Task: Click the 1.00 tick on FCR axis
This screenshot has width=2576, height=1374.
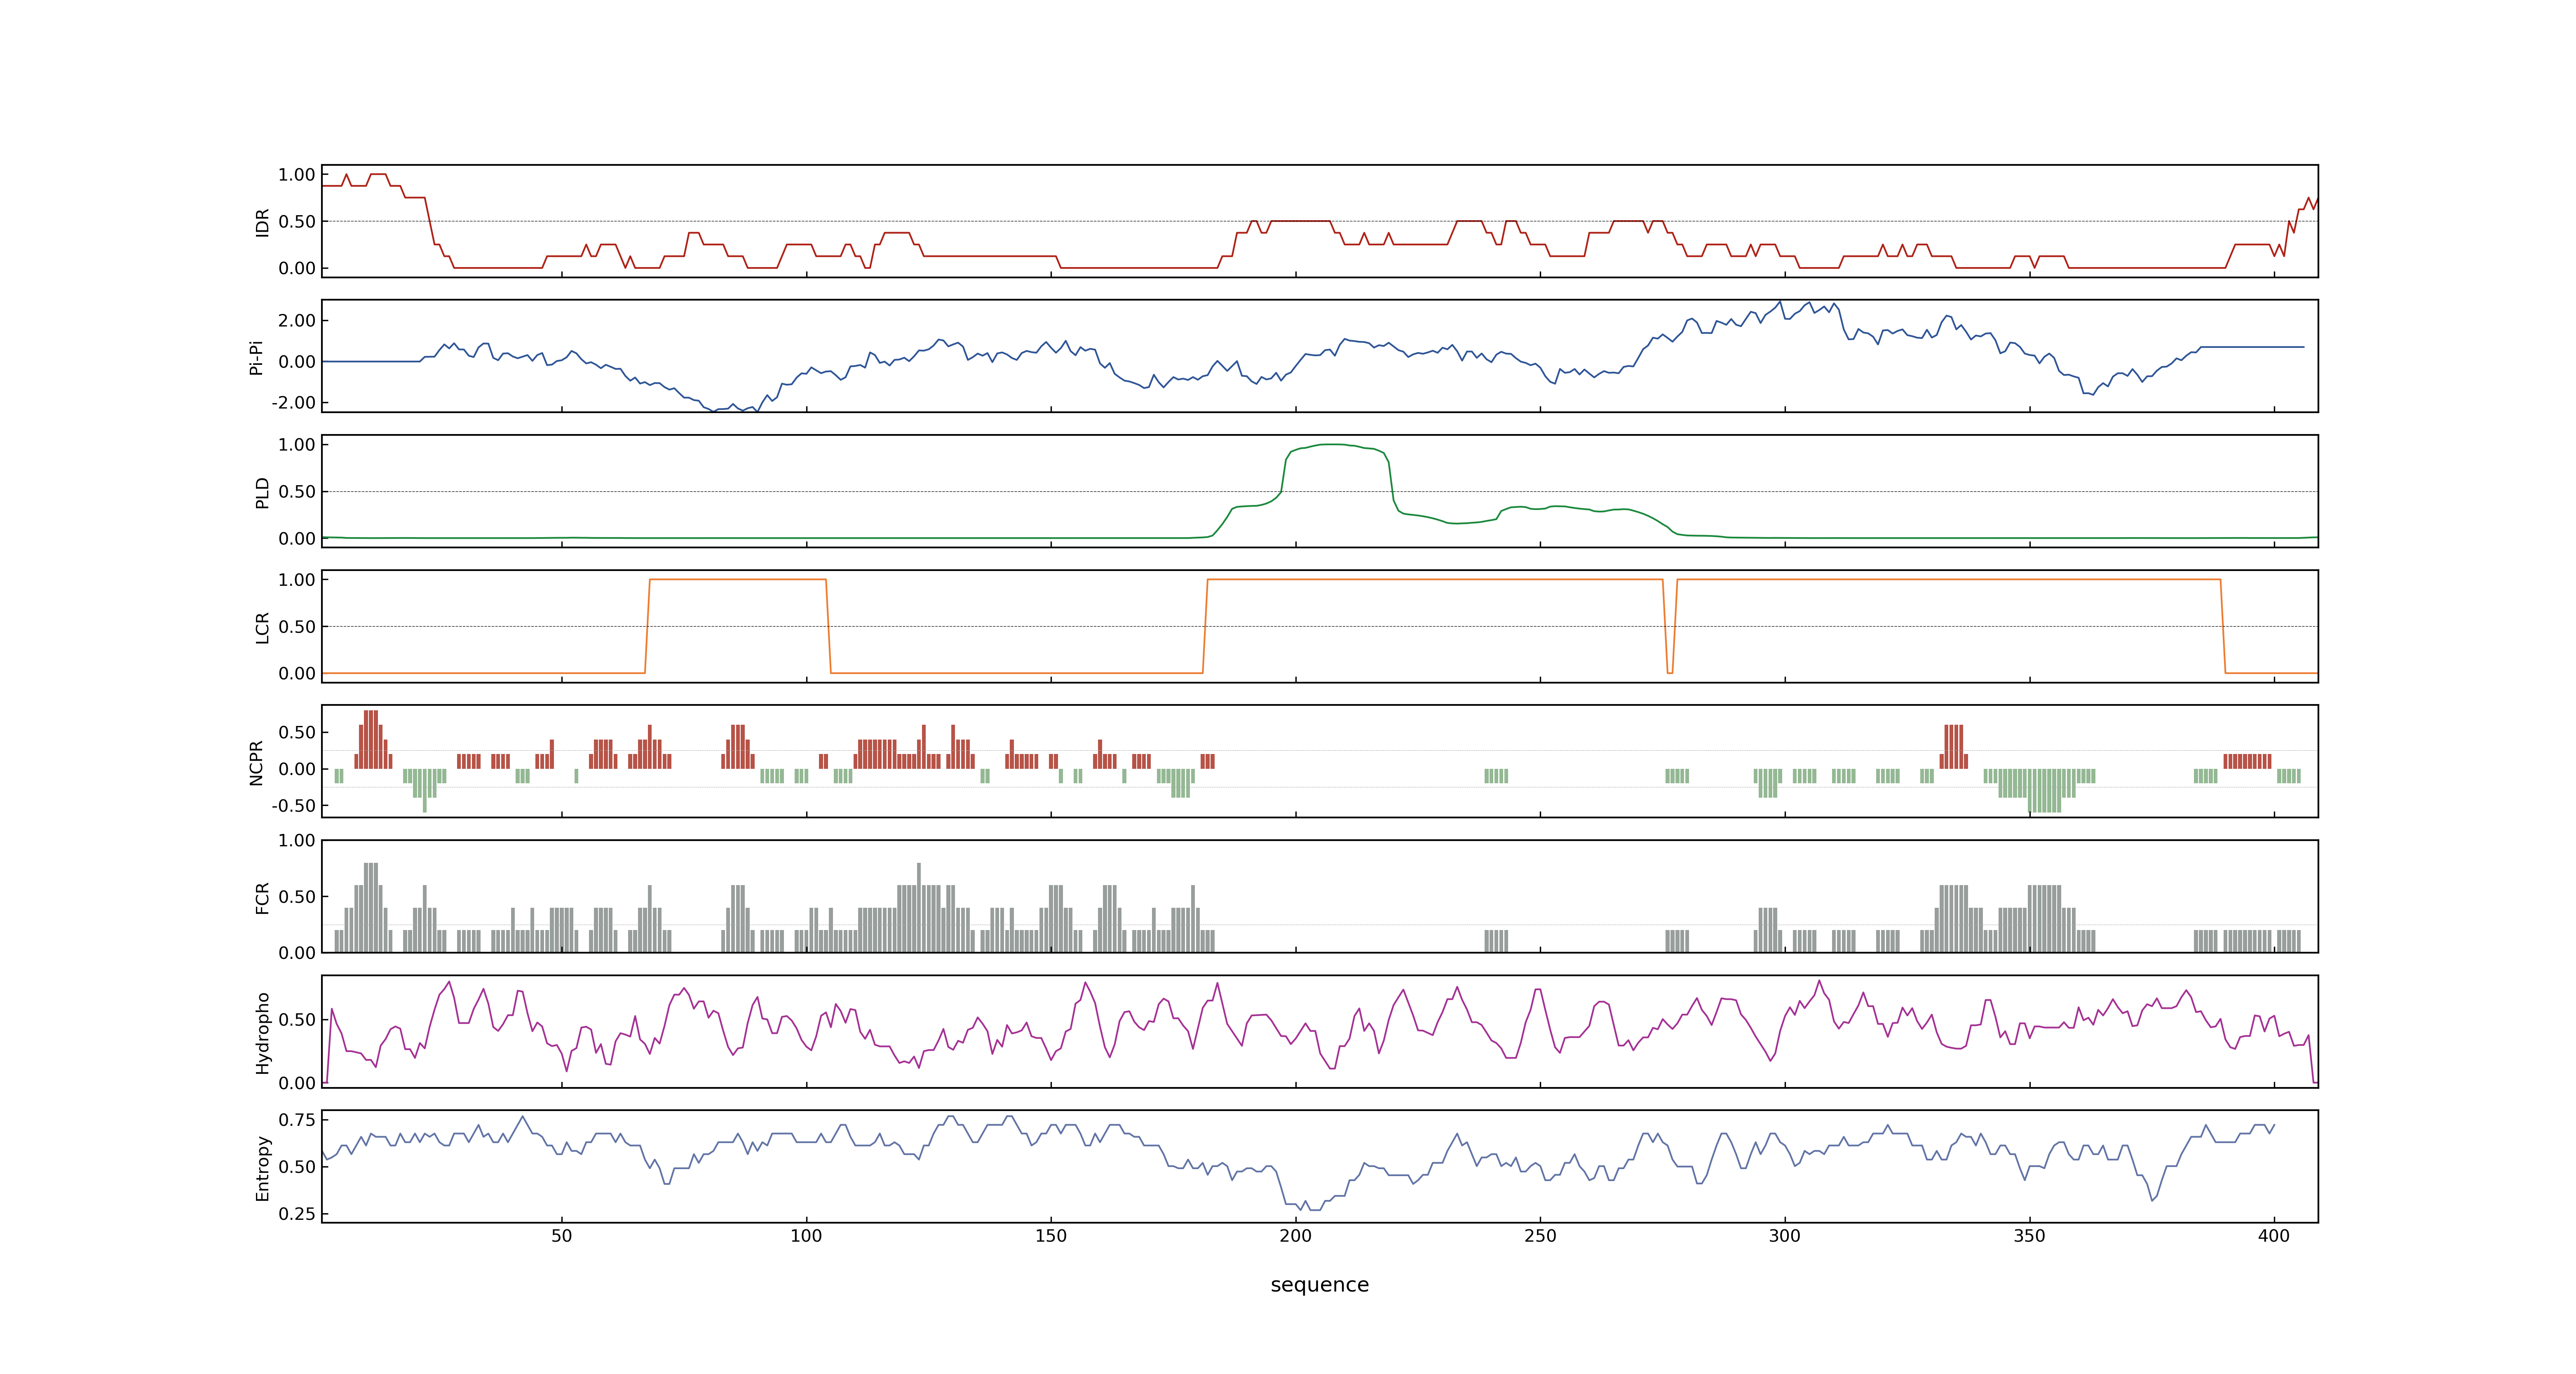Action: (x=297, y=841)
